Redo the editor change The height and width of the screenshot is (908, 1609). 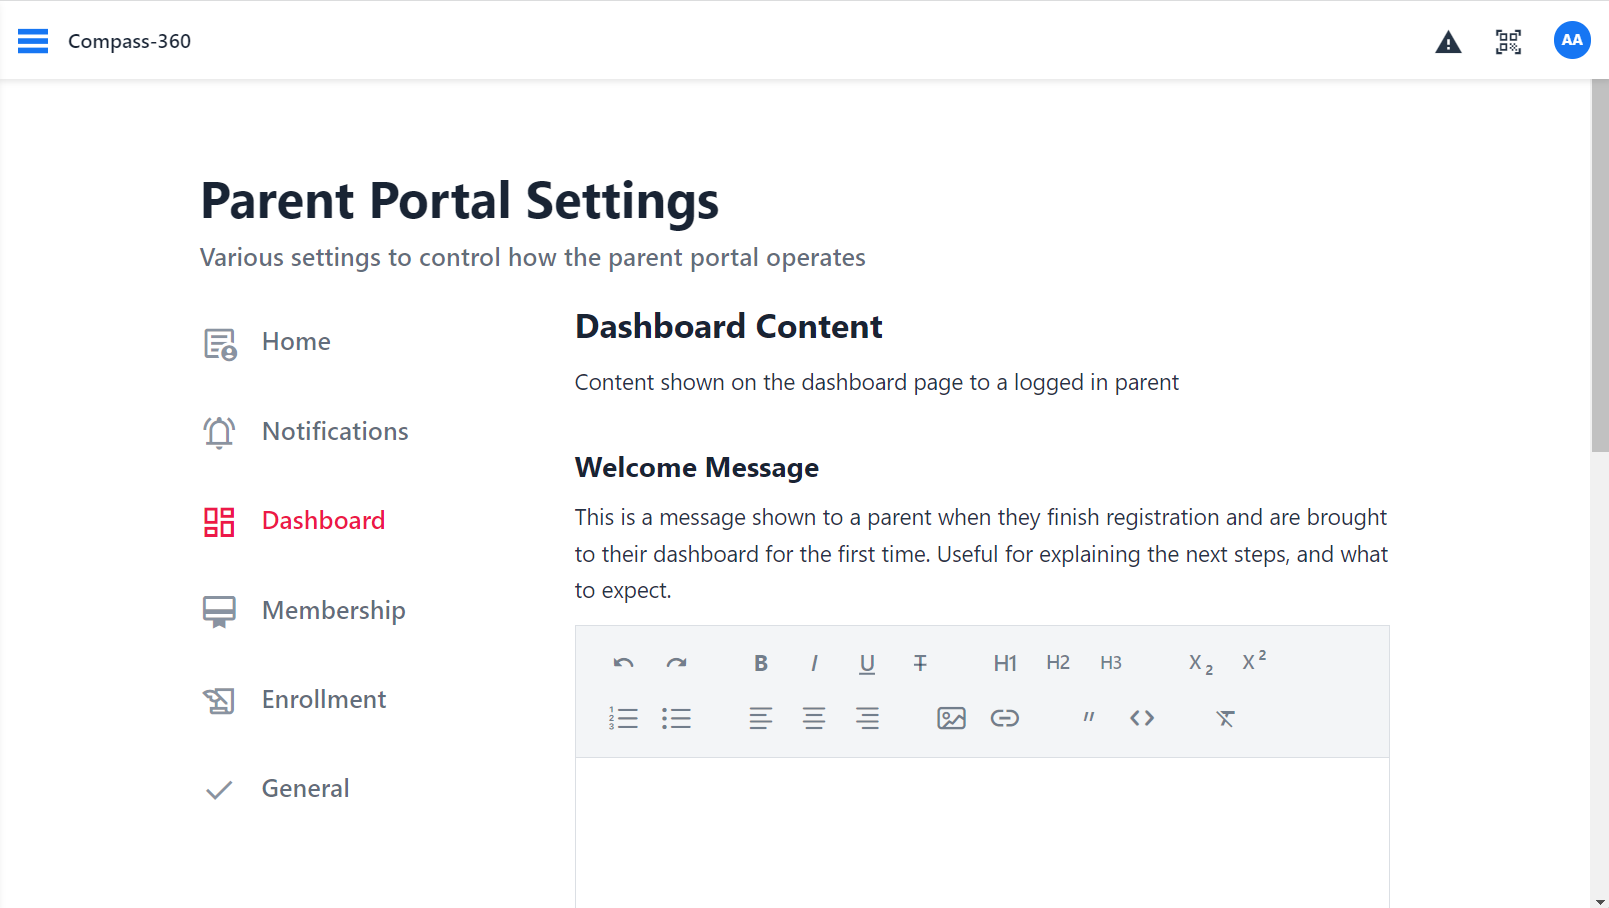tap(677, 663)
